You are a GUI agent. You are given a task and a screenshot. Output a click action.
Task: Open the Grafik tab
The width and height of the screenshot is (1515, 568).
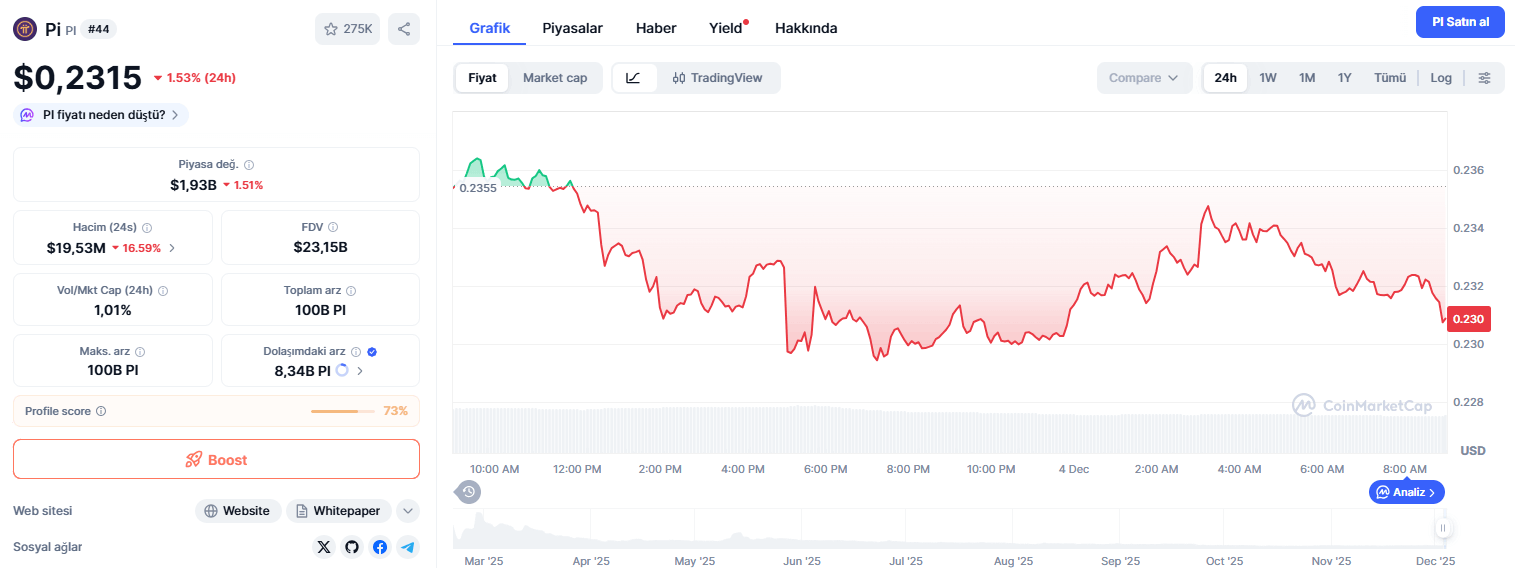pyautogui.click(x=490, y=28)
